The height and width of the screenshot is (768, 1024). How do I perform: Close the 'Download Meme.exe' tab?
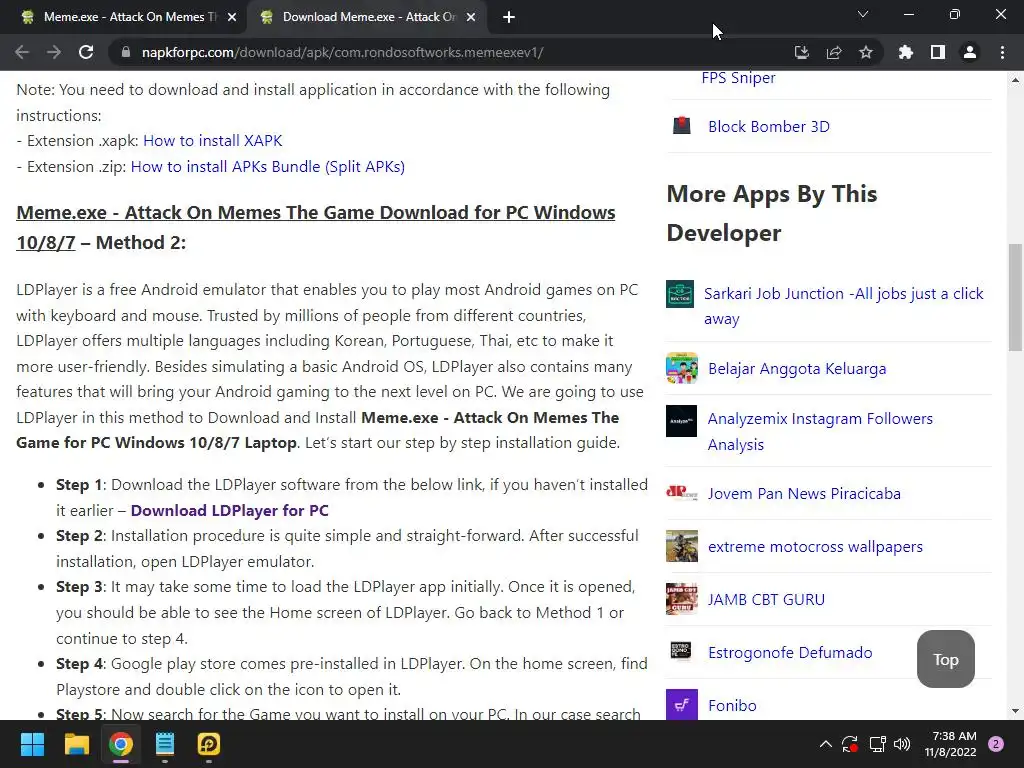tap(471, 18)
